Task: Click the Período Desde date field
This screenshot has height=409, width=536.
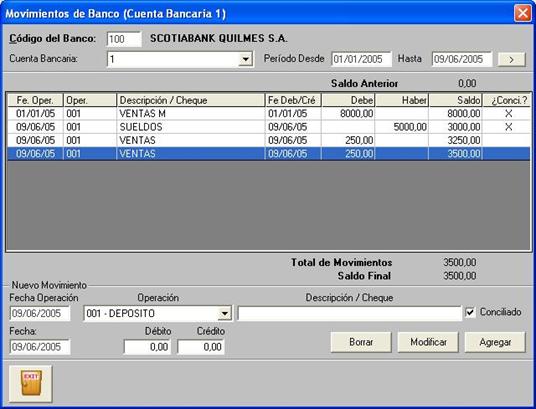Action: tap(361, 59)
